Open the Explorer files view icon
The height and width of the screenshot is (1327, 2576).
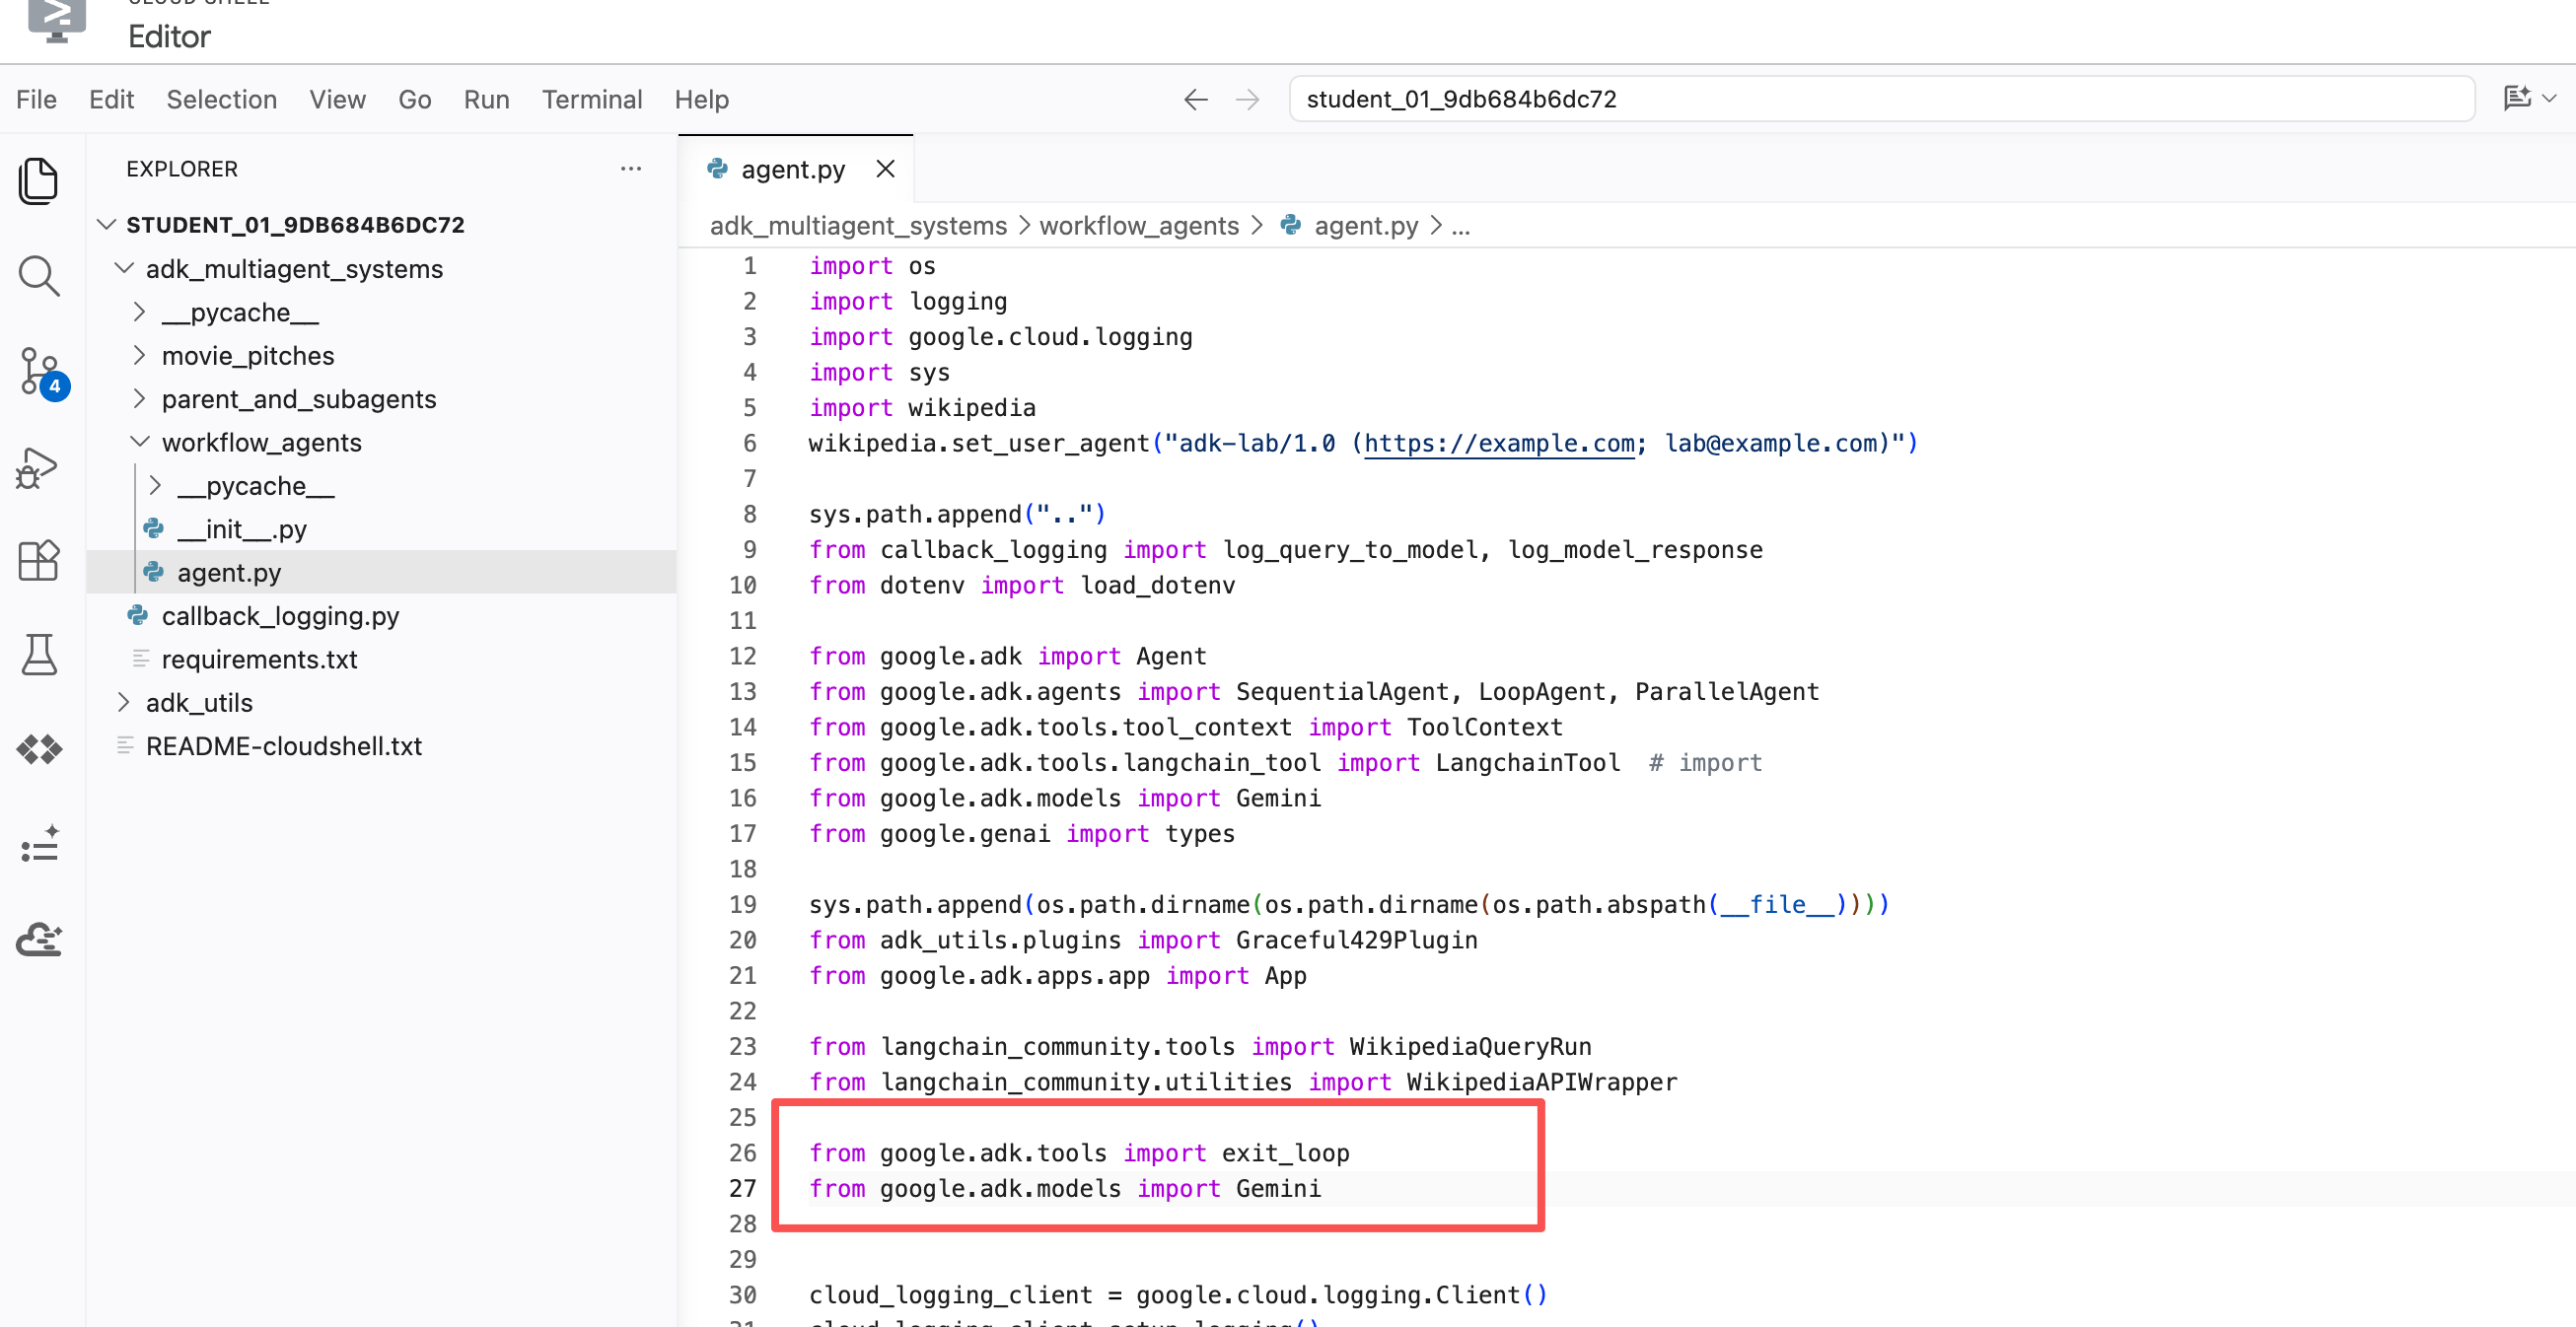[39, 181]
